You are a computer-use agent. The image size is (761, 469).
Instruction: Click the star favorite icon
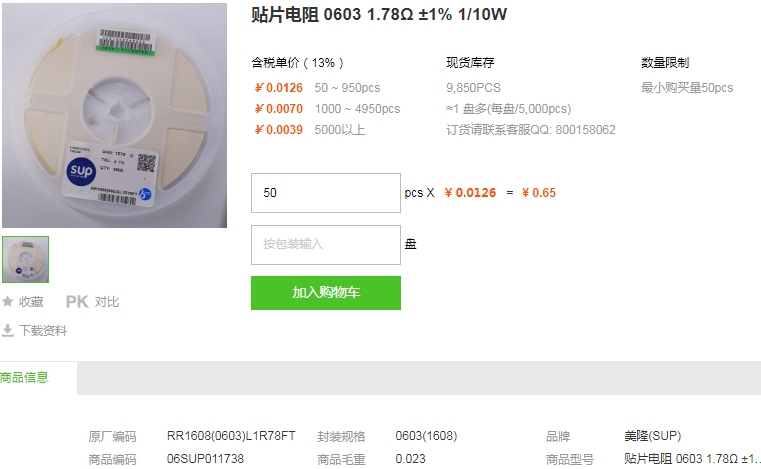pos(7,302)
